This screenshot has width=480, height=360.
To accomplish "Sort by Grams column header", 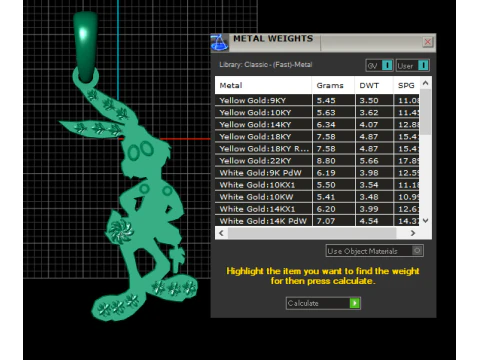I will (333, 85).
